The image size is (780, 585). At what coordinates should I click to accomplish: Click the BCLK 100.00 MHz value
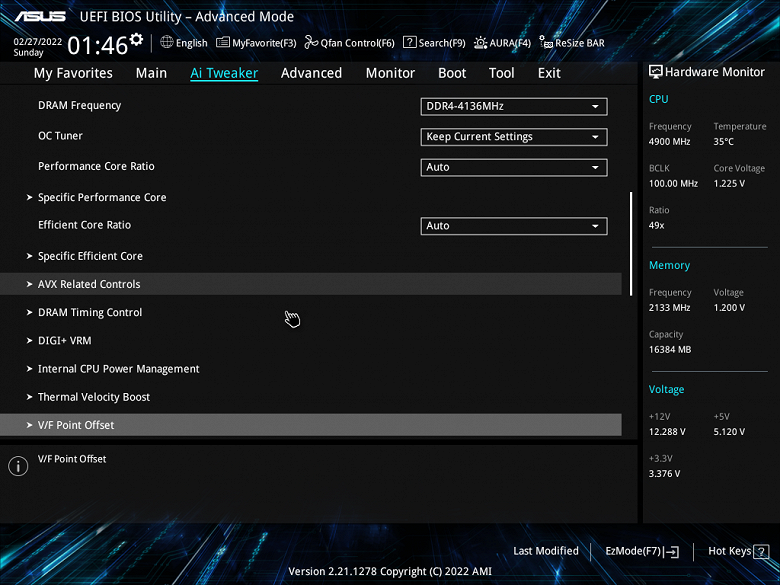pos(673,184)
